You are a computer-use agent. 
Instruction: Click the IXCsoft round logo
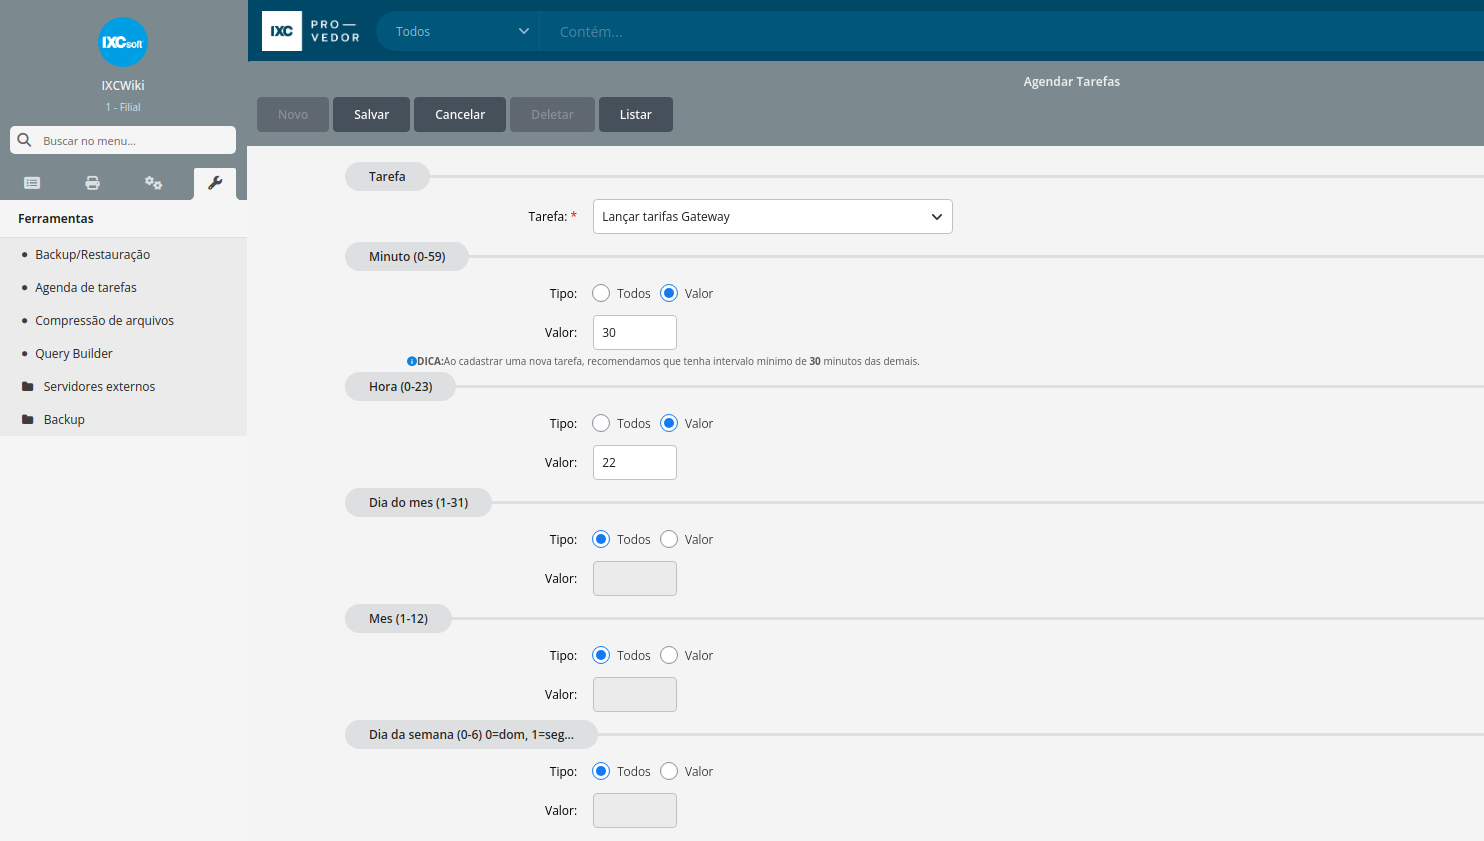coord(123,42)
